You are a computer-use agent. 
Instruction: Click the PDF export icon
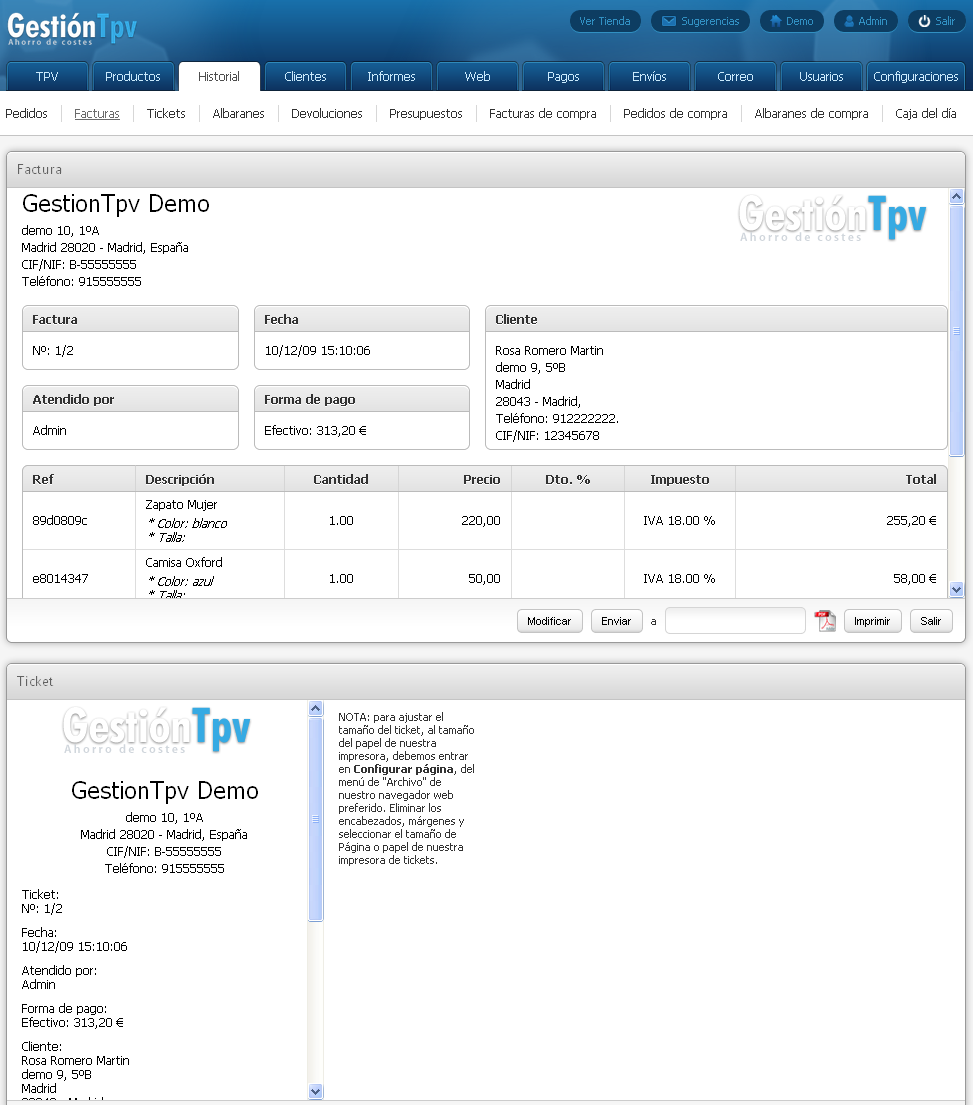click(x=824, y=621)
